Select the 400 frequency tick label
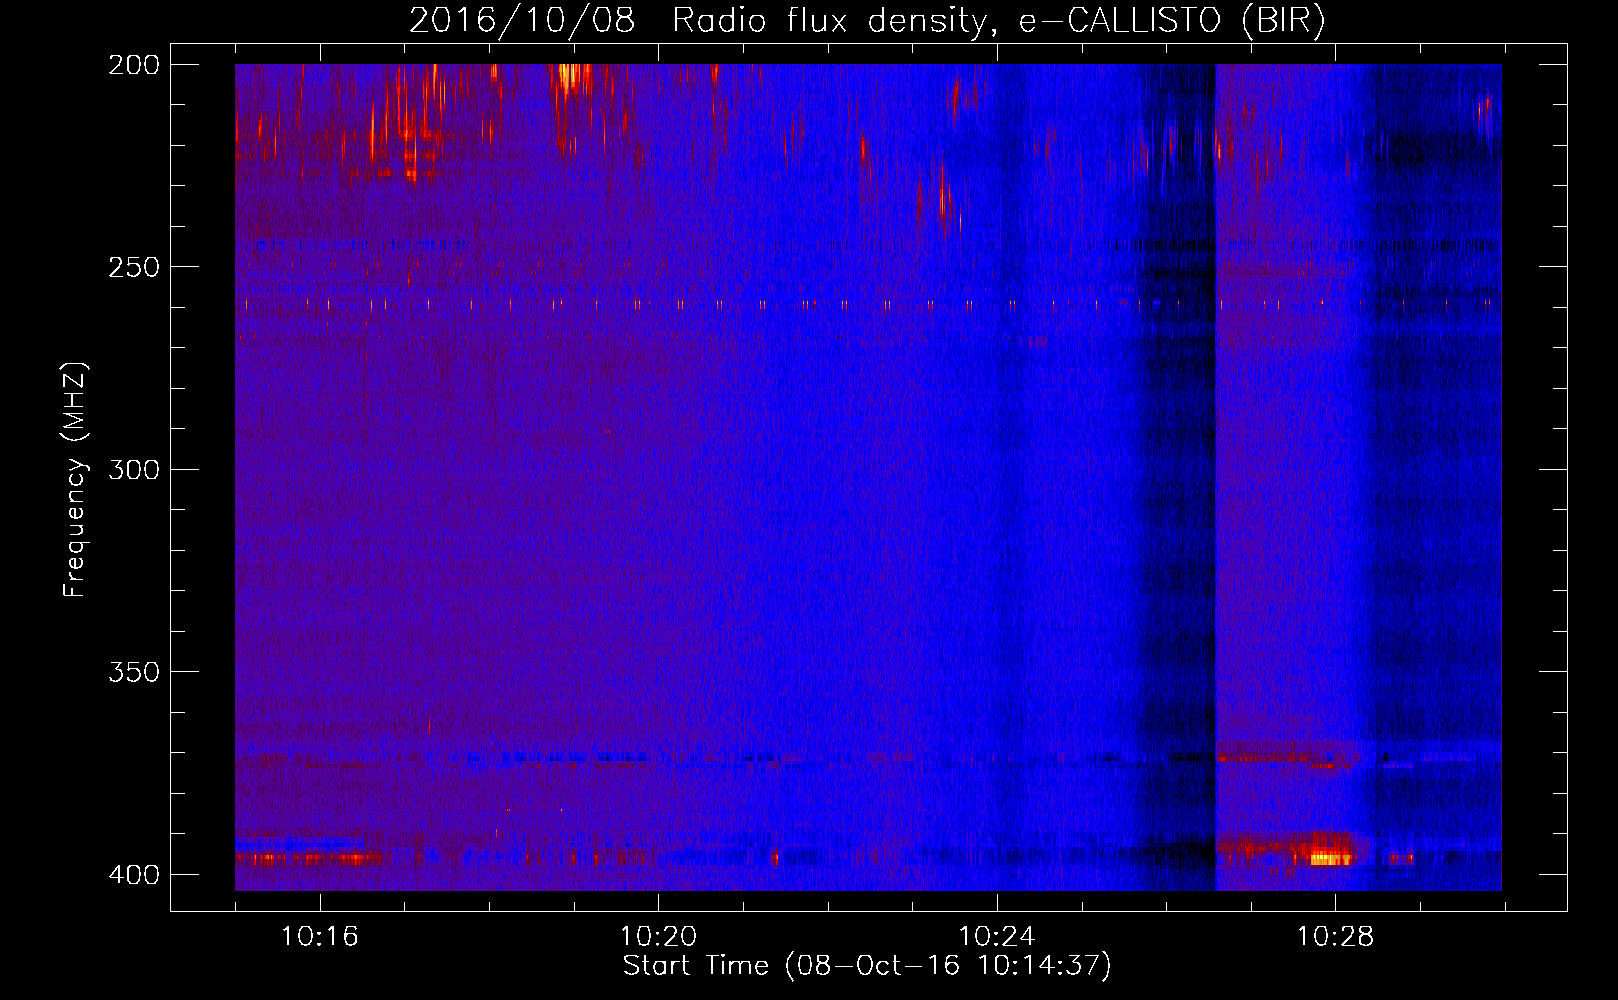Viewport: 1618px width, 1000px height. (134, 874)
